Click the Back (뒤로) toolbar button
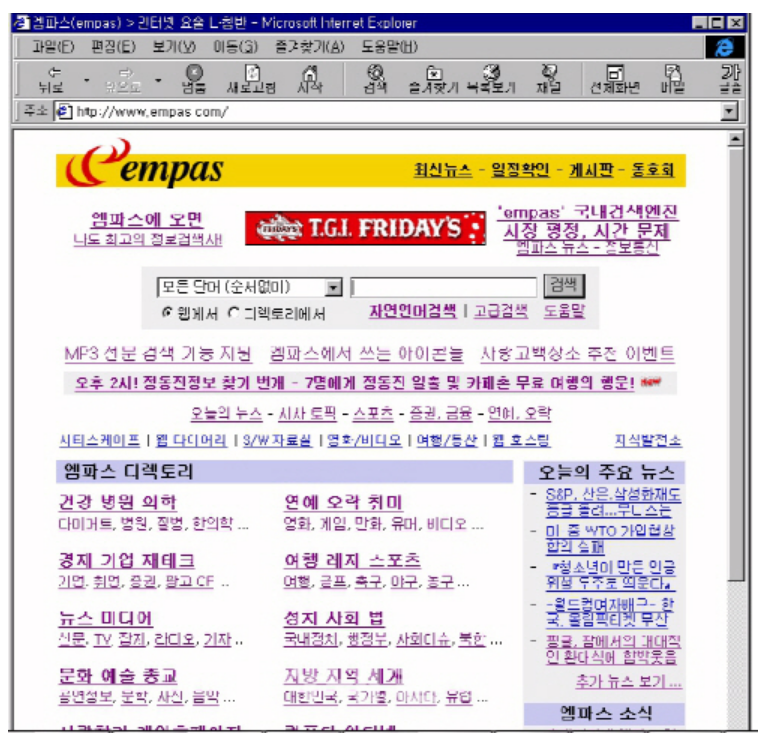The height and width of the screenshot is (742, 771). point(51,78)
